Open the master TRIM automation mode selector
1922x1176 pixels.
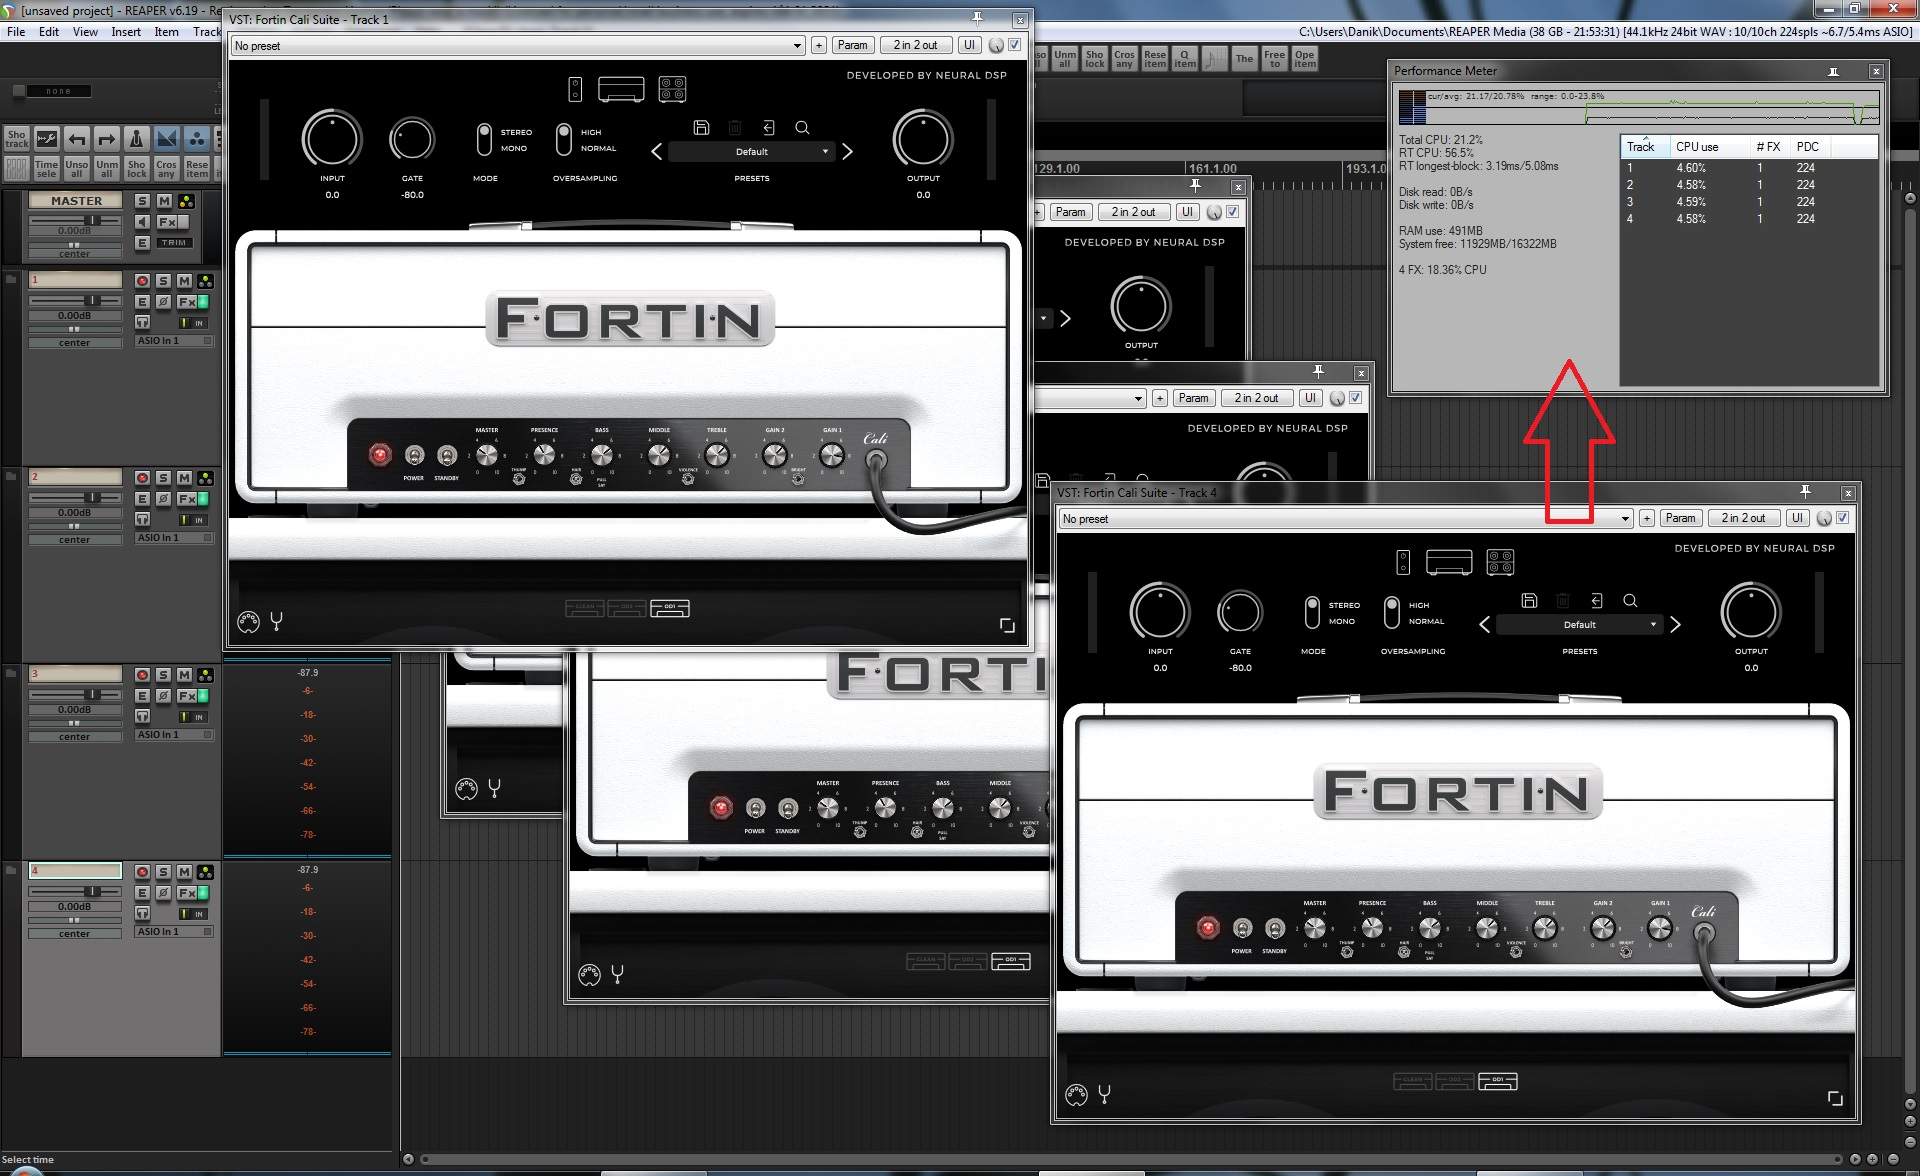click(174, 243)
